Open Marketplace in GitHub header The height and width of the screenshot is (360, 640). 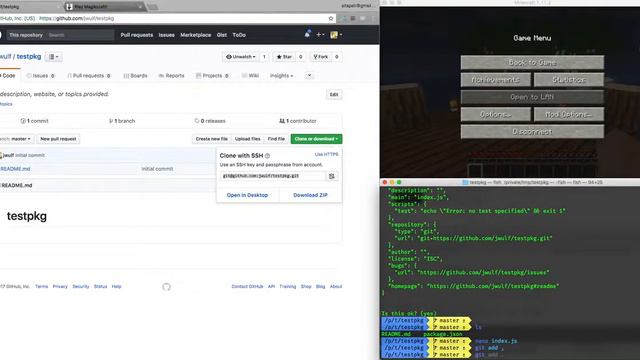[x=196, y=35]
